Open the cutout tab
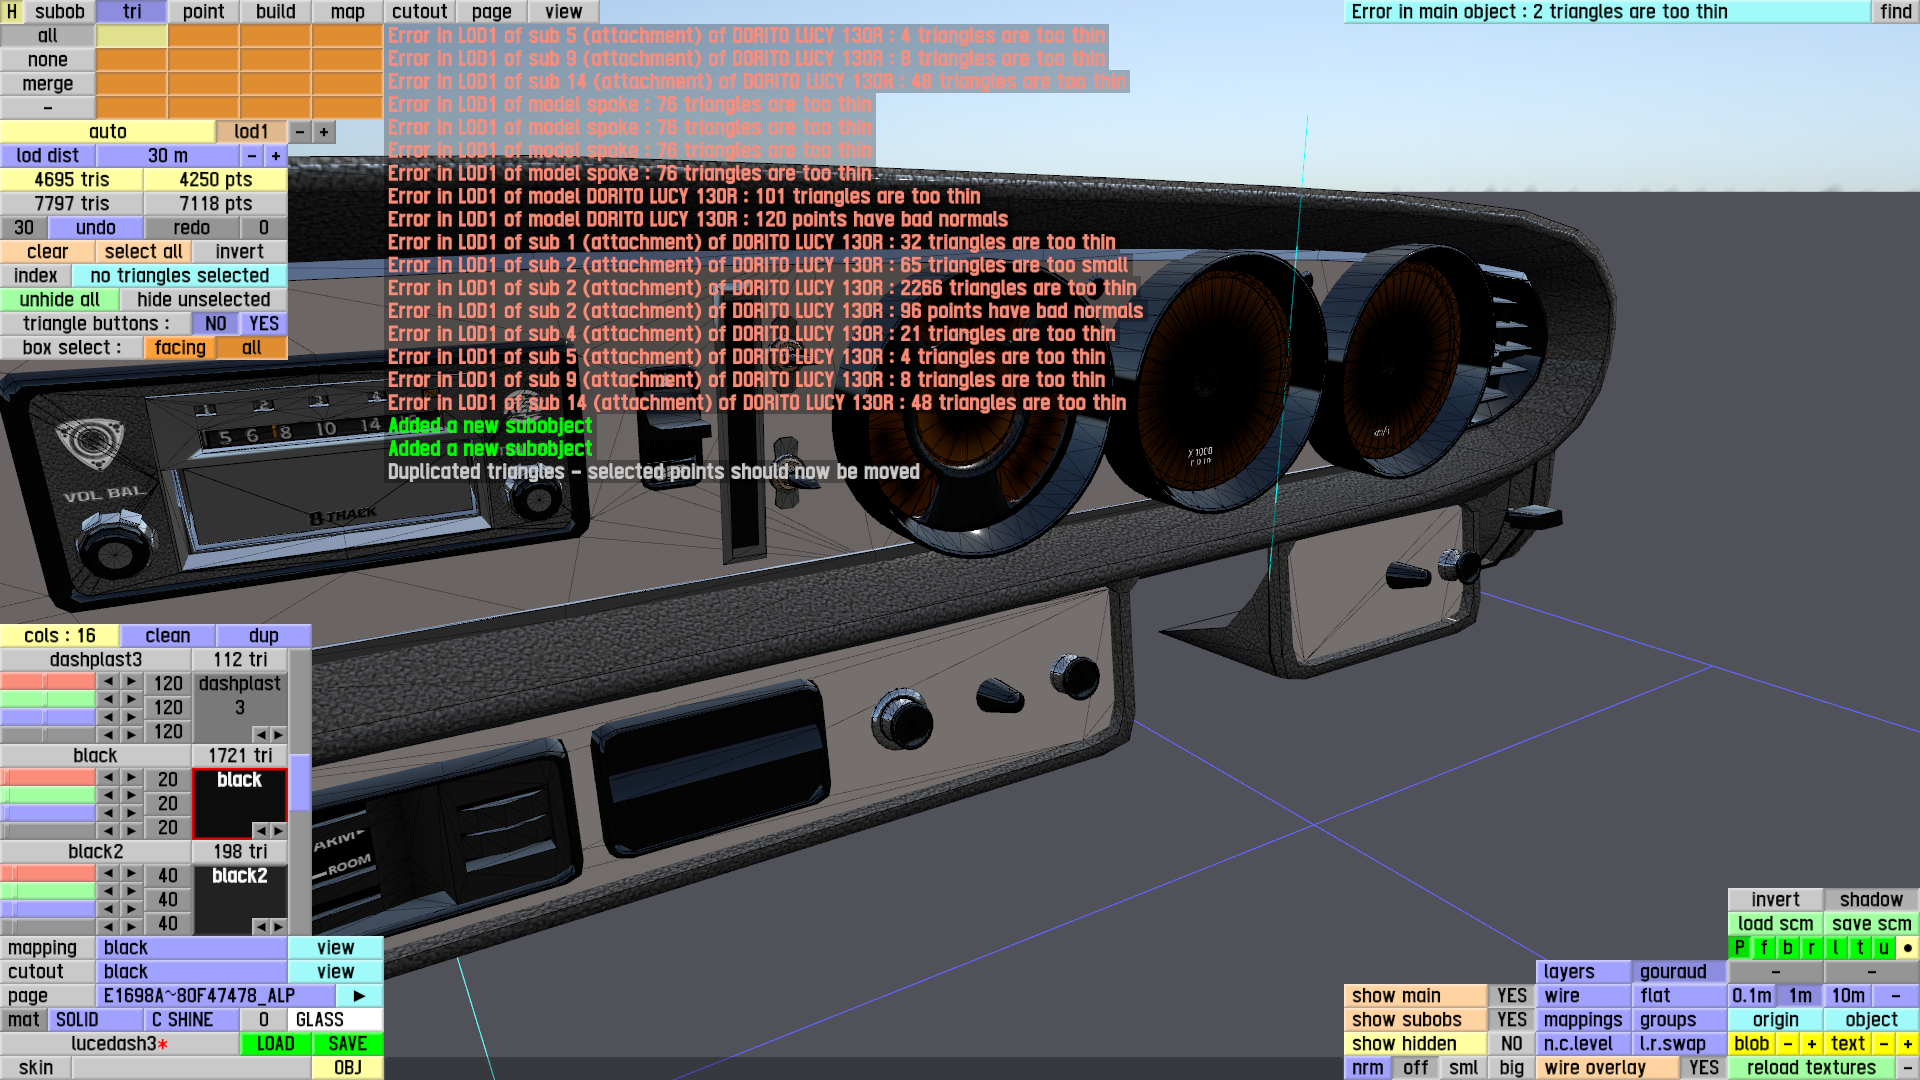The width and height of the screenshot is (1920, 1080). pyautogui.click(x=419, y=12)
